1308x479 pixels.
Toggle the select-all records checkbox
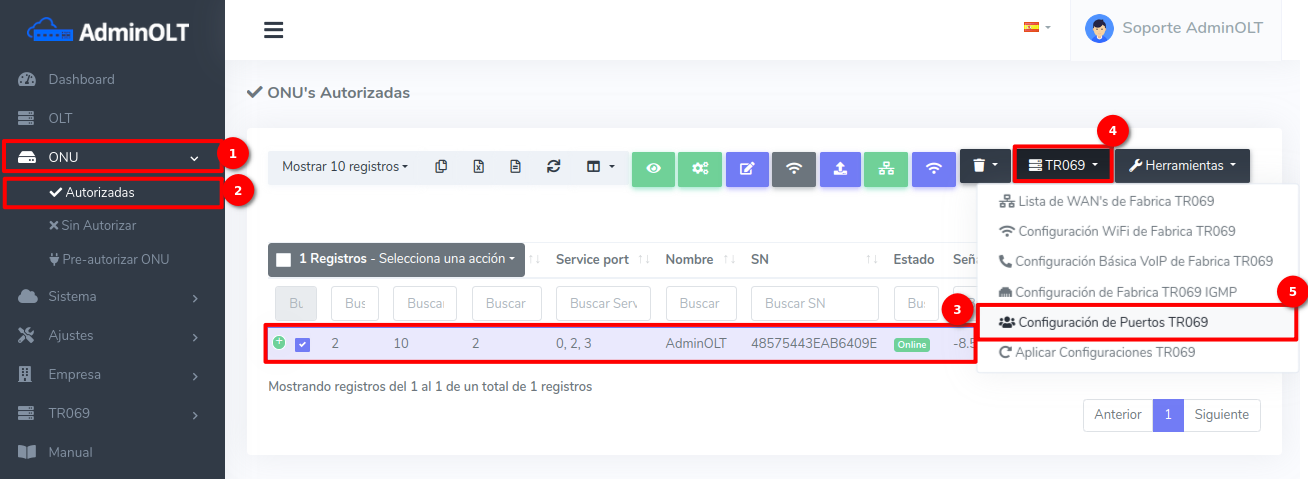pyautogui.click(x=284, y=259)
